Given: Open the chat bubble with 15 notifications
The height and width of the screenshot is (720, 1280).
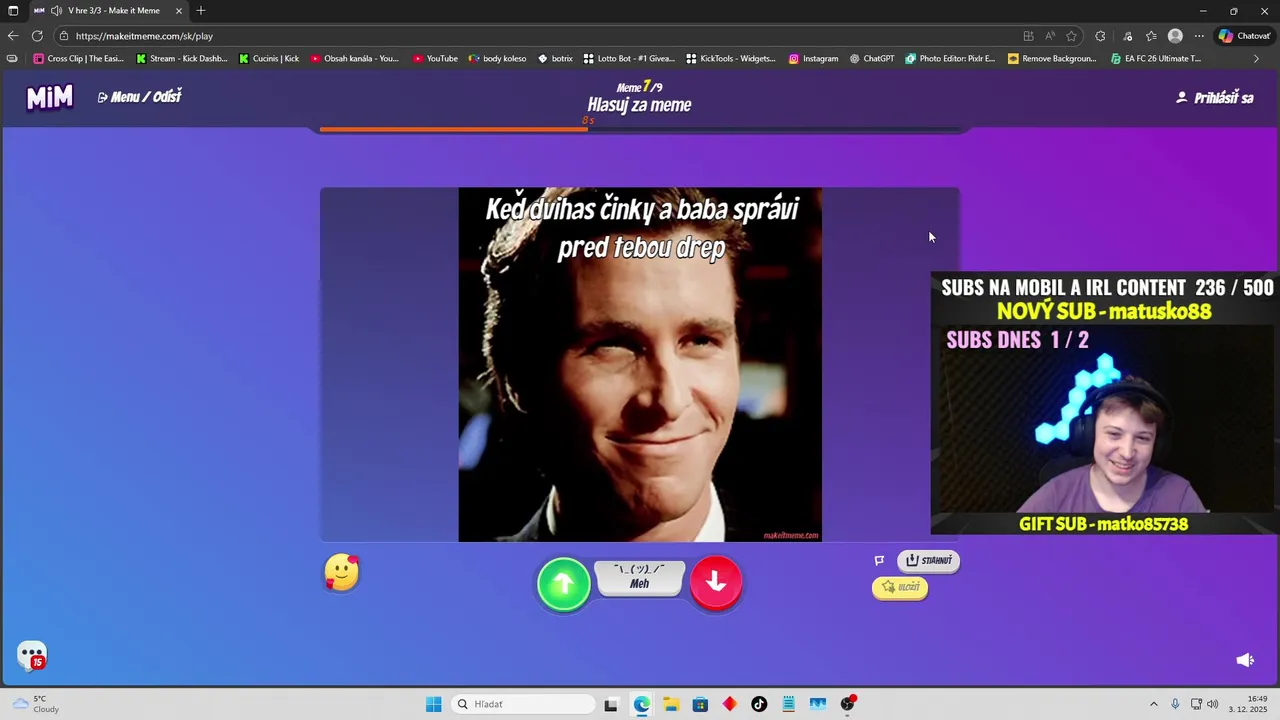Looking at the screenshot, I should tap(32, 656).
